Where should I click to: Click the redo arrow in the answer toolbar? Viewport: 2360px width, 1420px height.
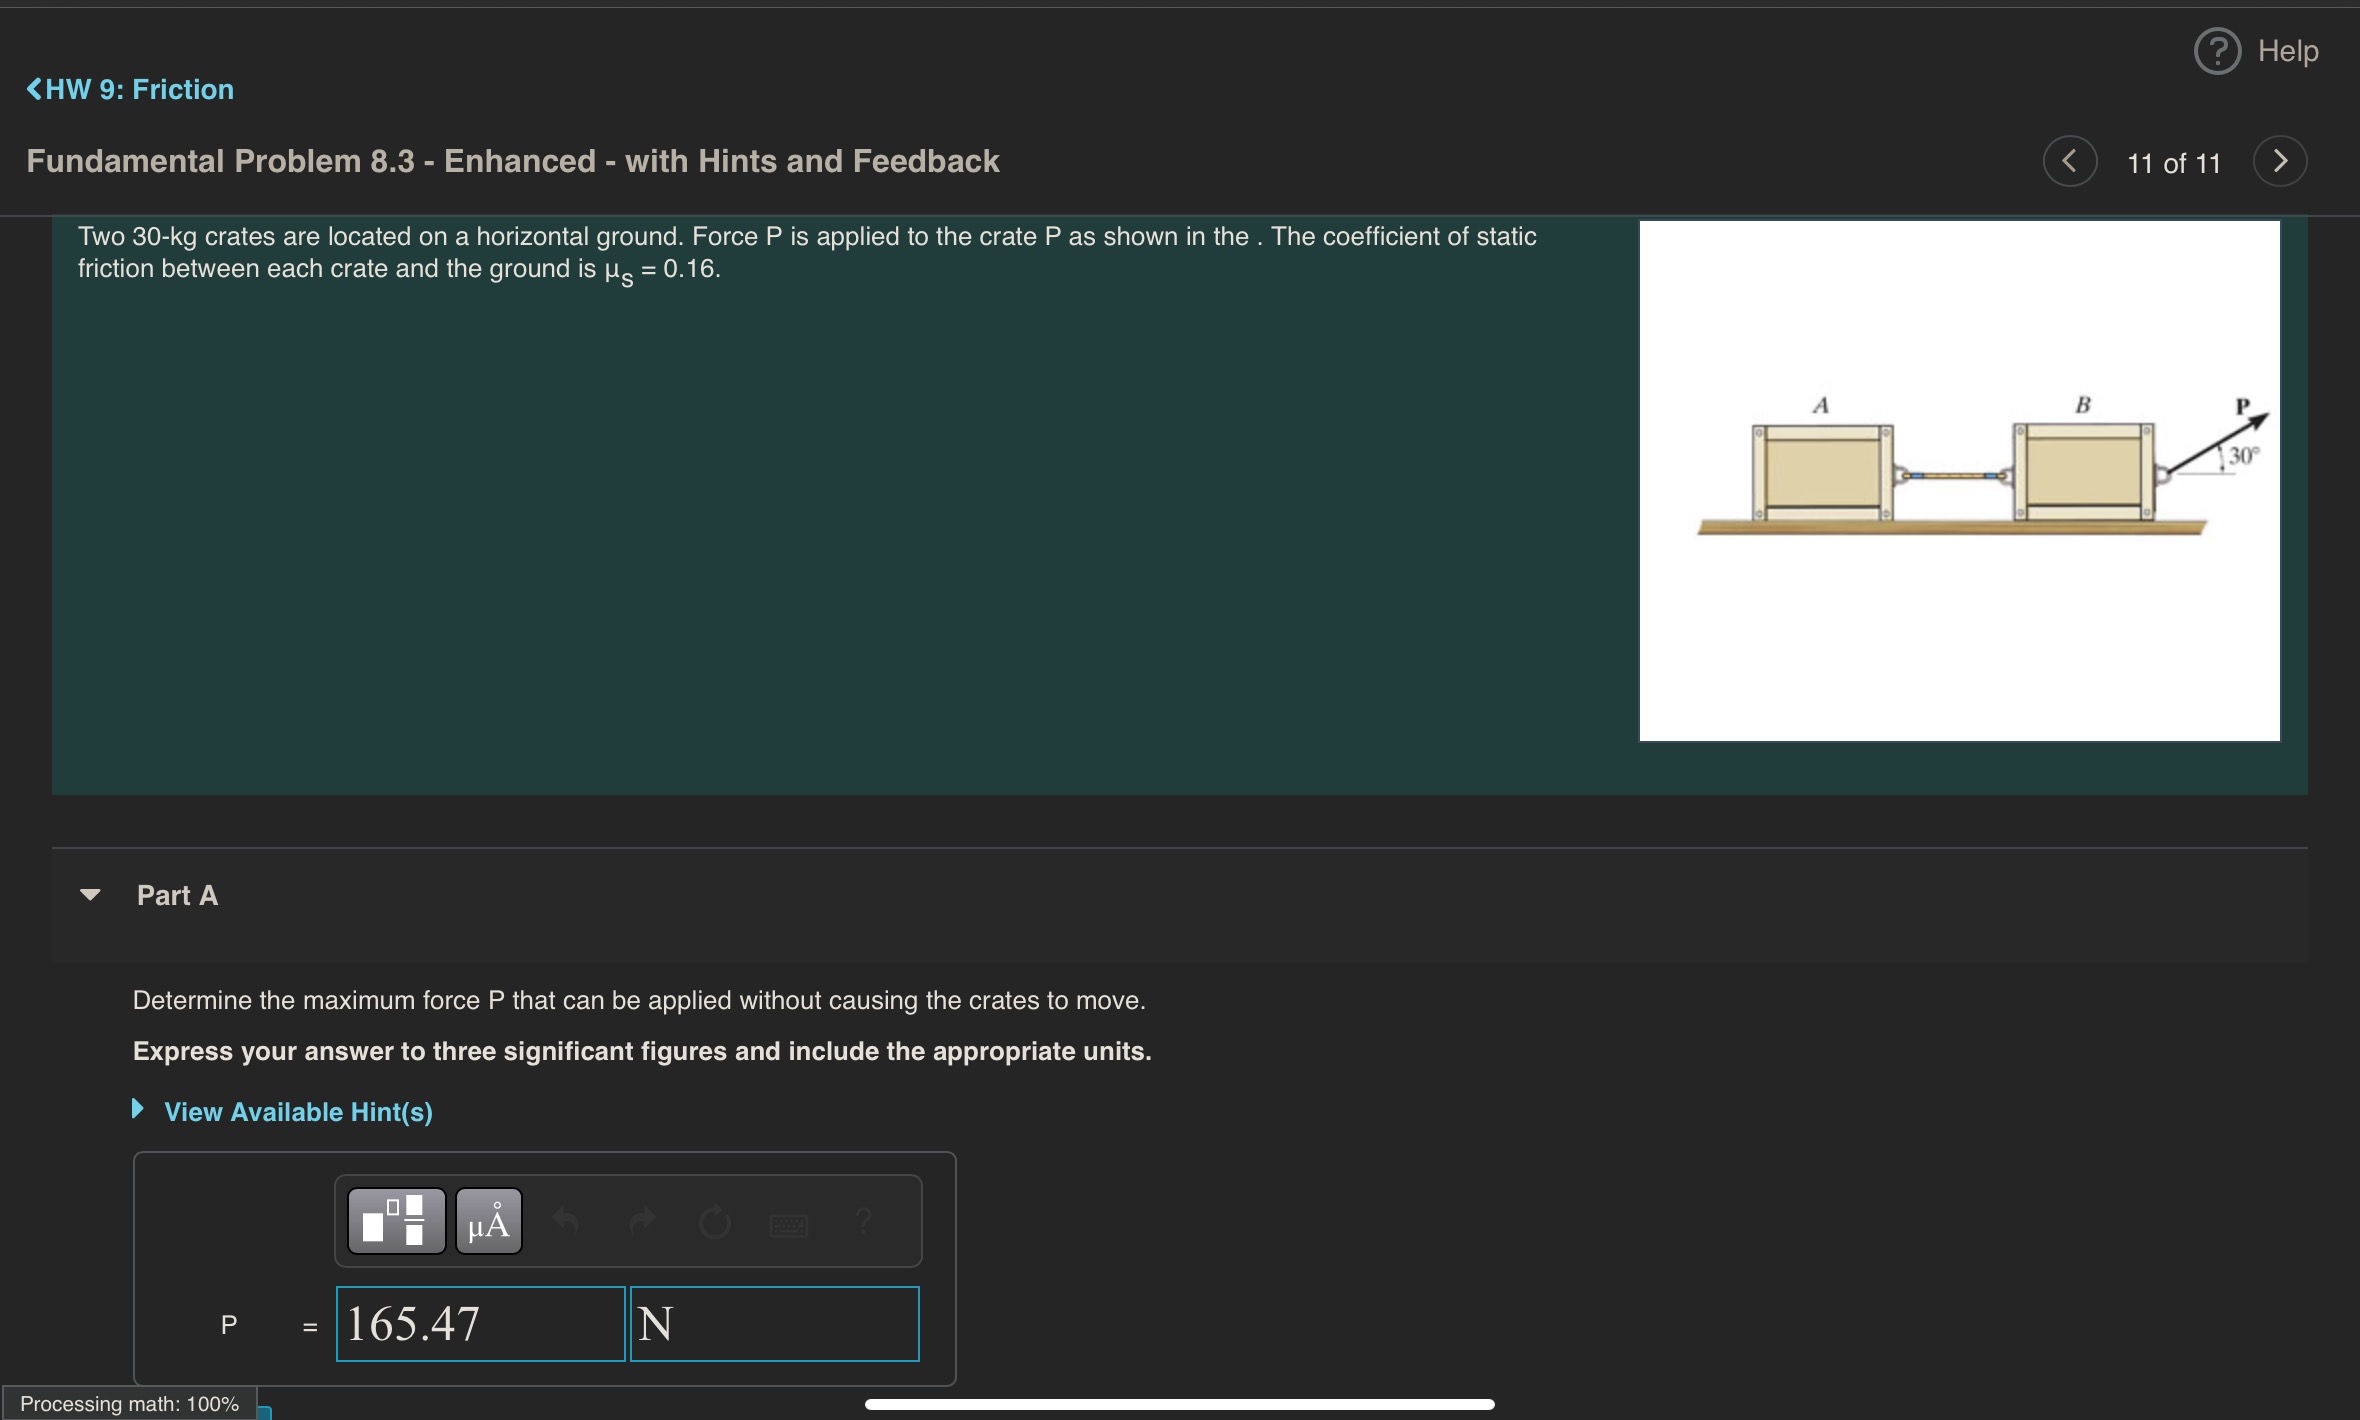(x=643, y=1220)
